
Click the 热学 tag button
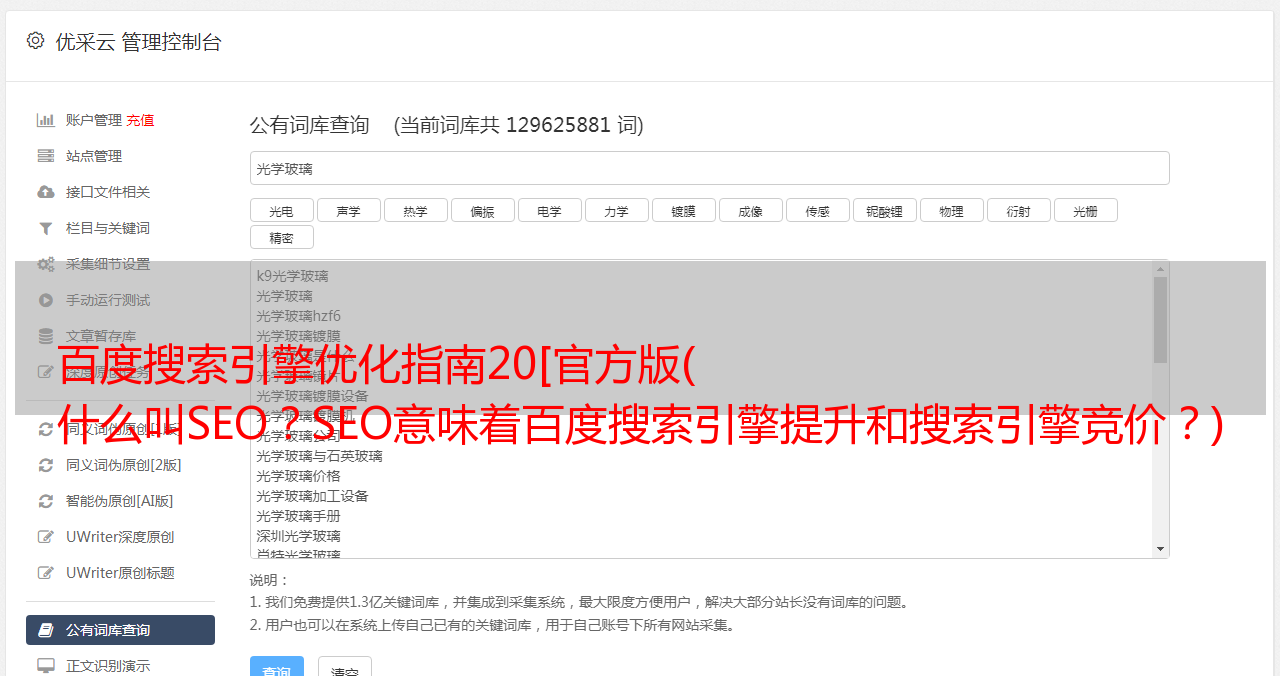point(415,210)
